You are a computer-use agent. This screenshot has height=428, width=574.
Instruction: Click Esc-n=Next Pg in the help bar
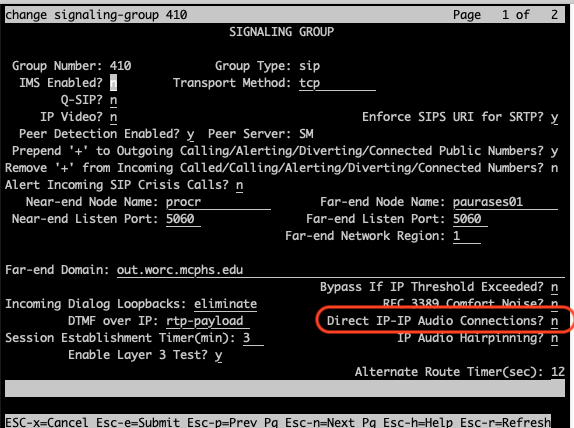tap(330, 422)
